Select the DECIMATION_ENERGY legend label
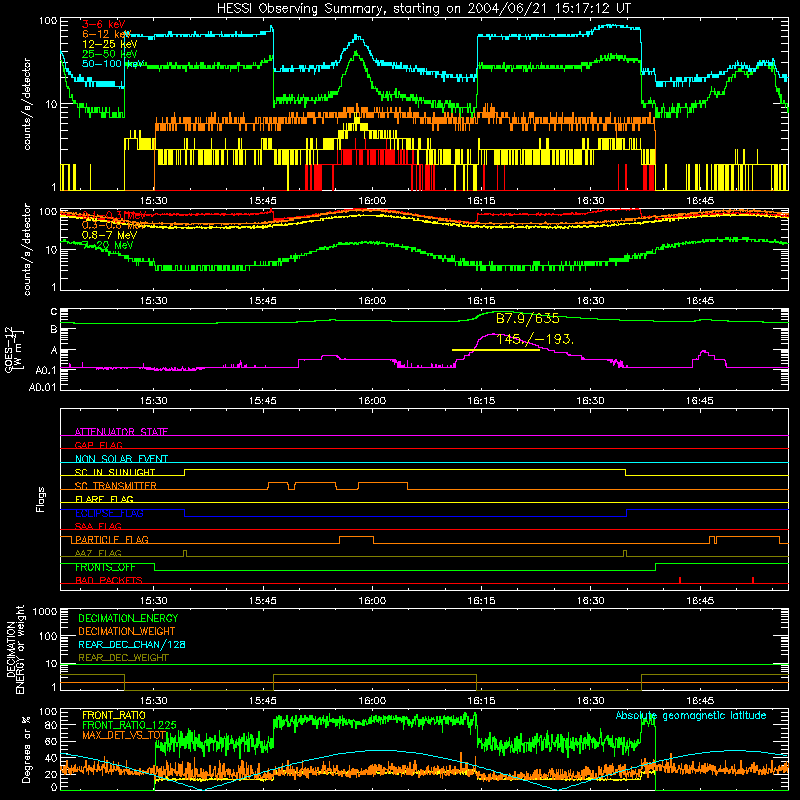Screen dimensions: 800x800 click(x=128, y=618)
